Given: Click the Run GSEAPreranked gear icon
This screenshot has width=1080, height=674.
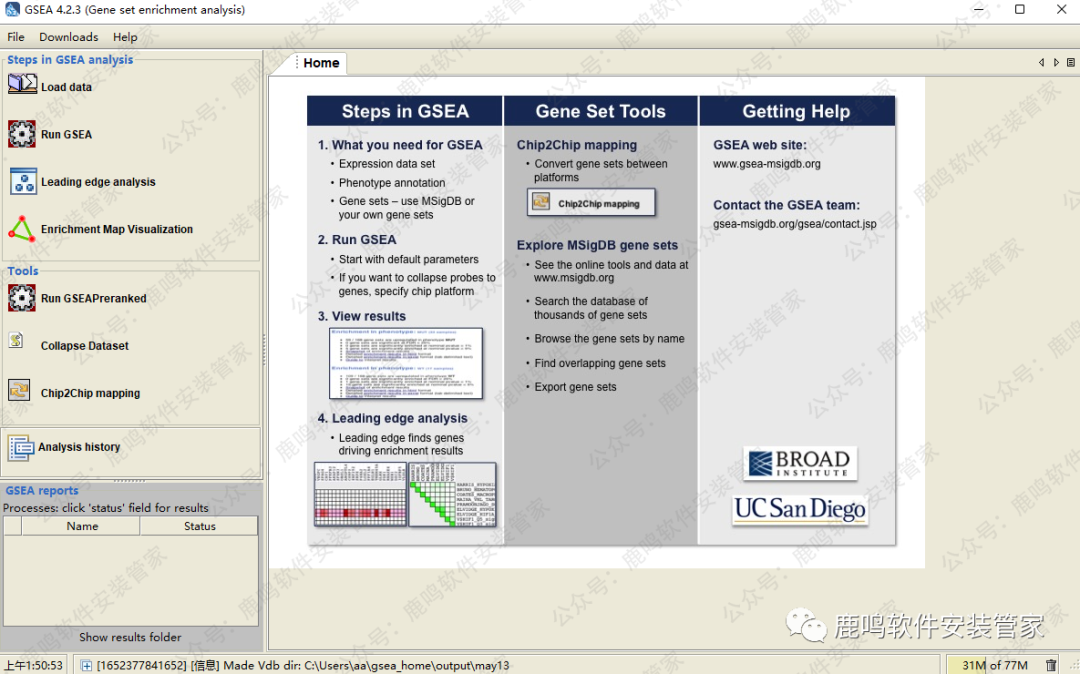Looking at the screenshot, I should coord(22,298).
